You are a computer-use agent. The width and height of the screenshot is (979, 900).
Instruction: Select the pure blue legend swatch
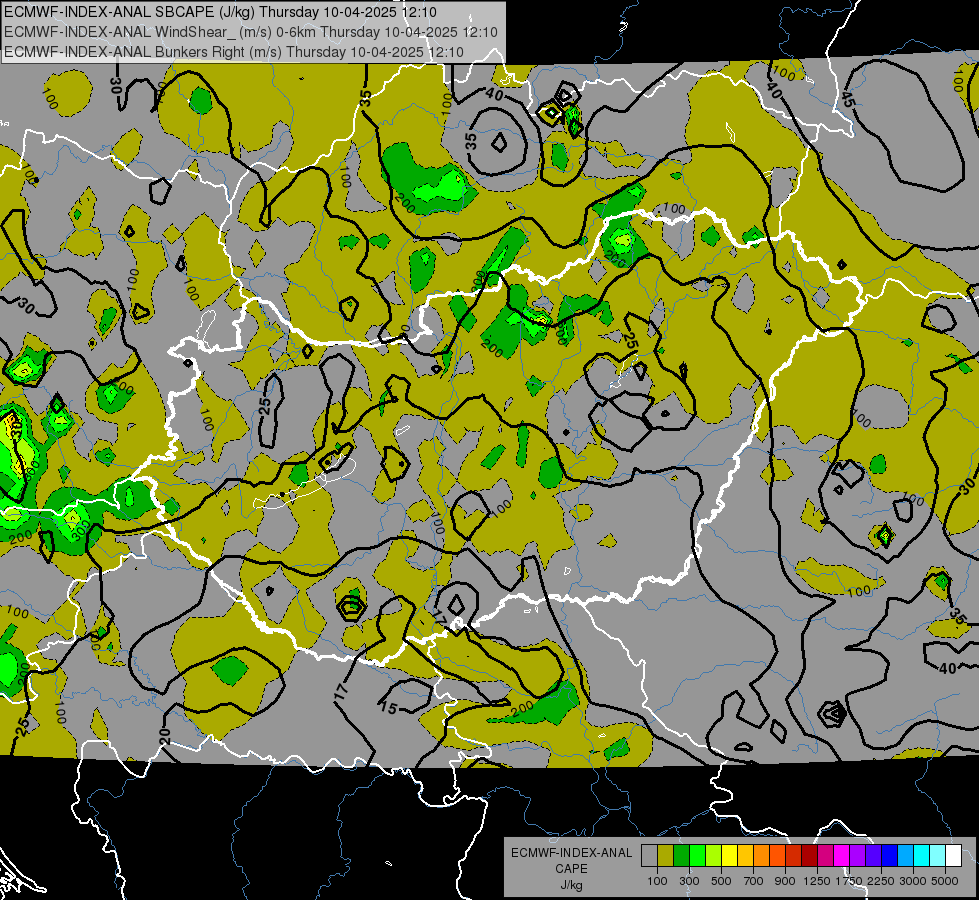coord(889,856)
